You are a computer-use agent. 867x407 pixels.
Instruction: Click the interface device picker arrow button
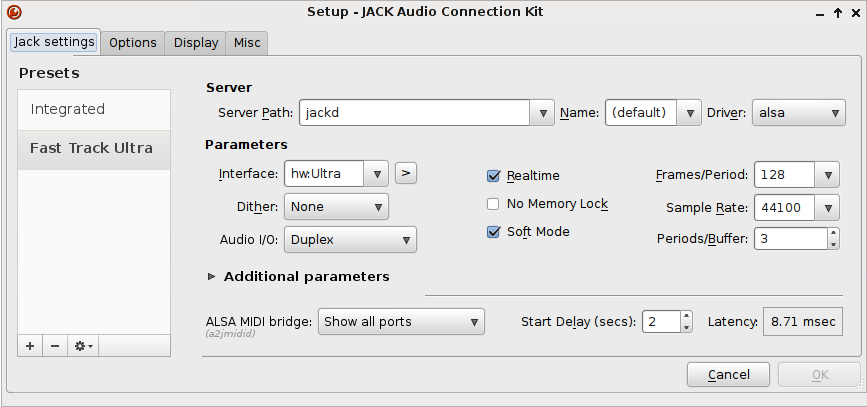[406, 173]
